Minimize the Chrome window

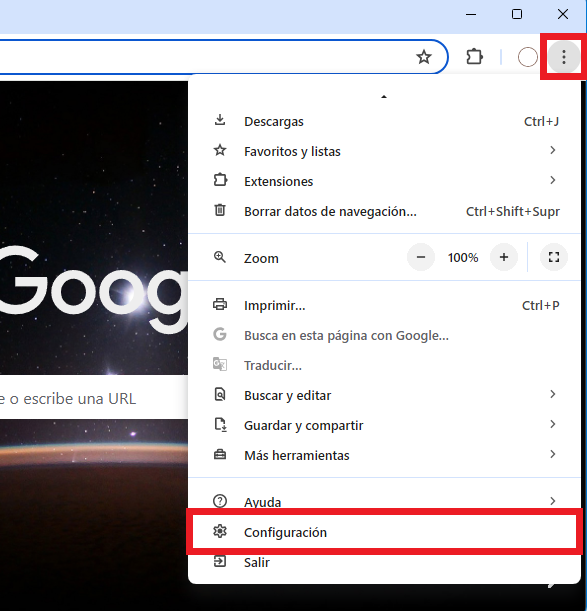[x=471, y=14]
